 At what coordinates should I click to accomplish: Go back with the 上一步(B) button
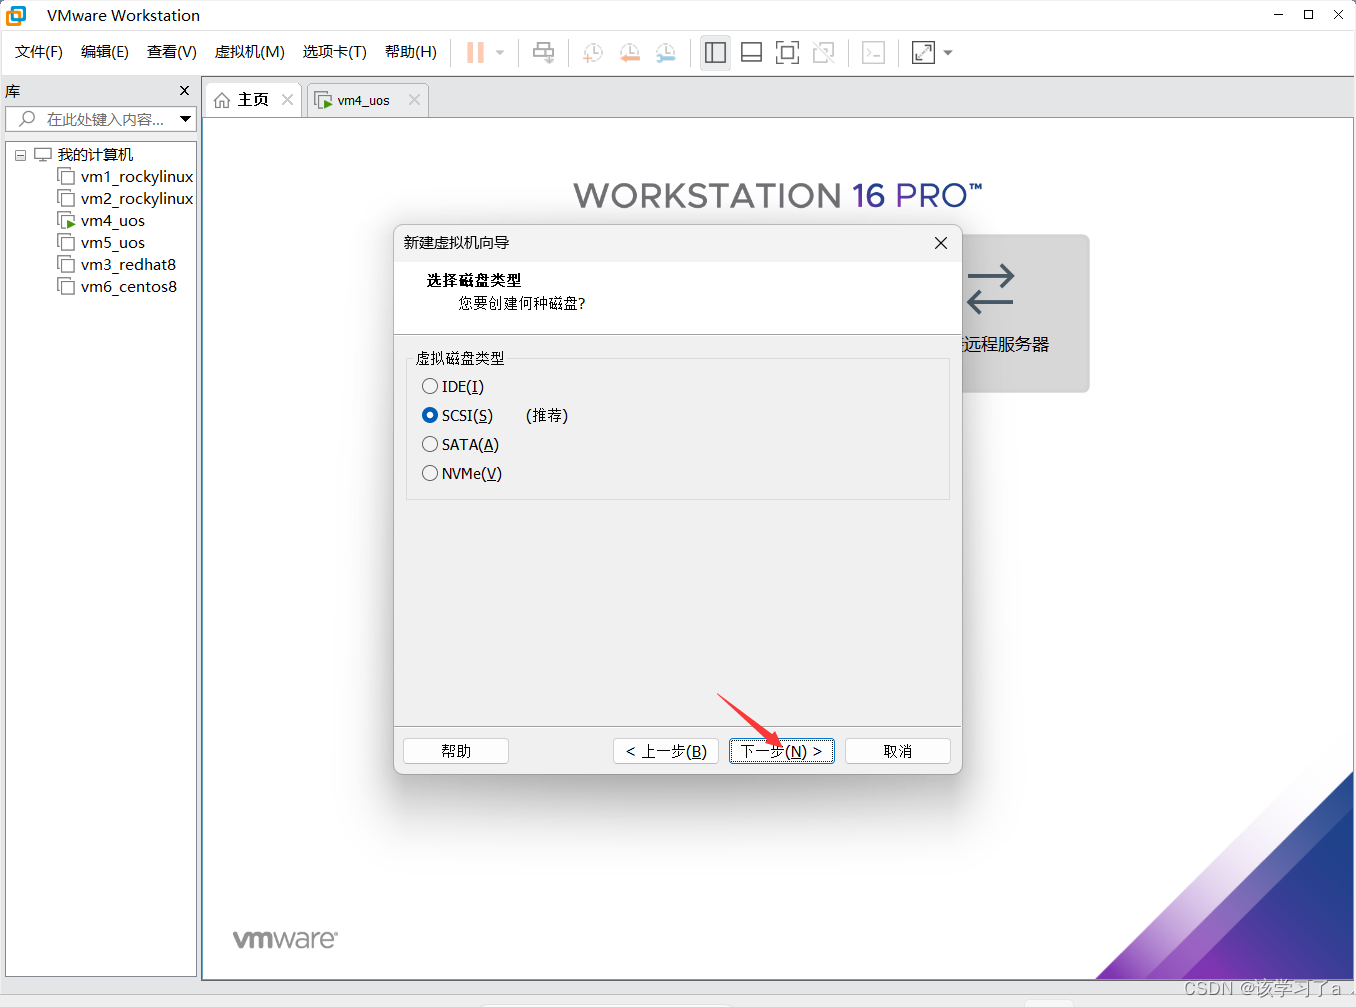pyautogui.click(x=666, y=751)
